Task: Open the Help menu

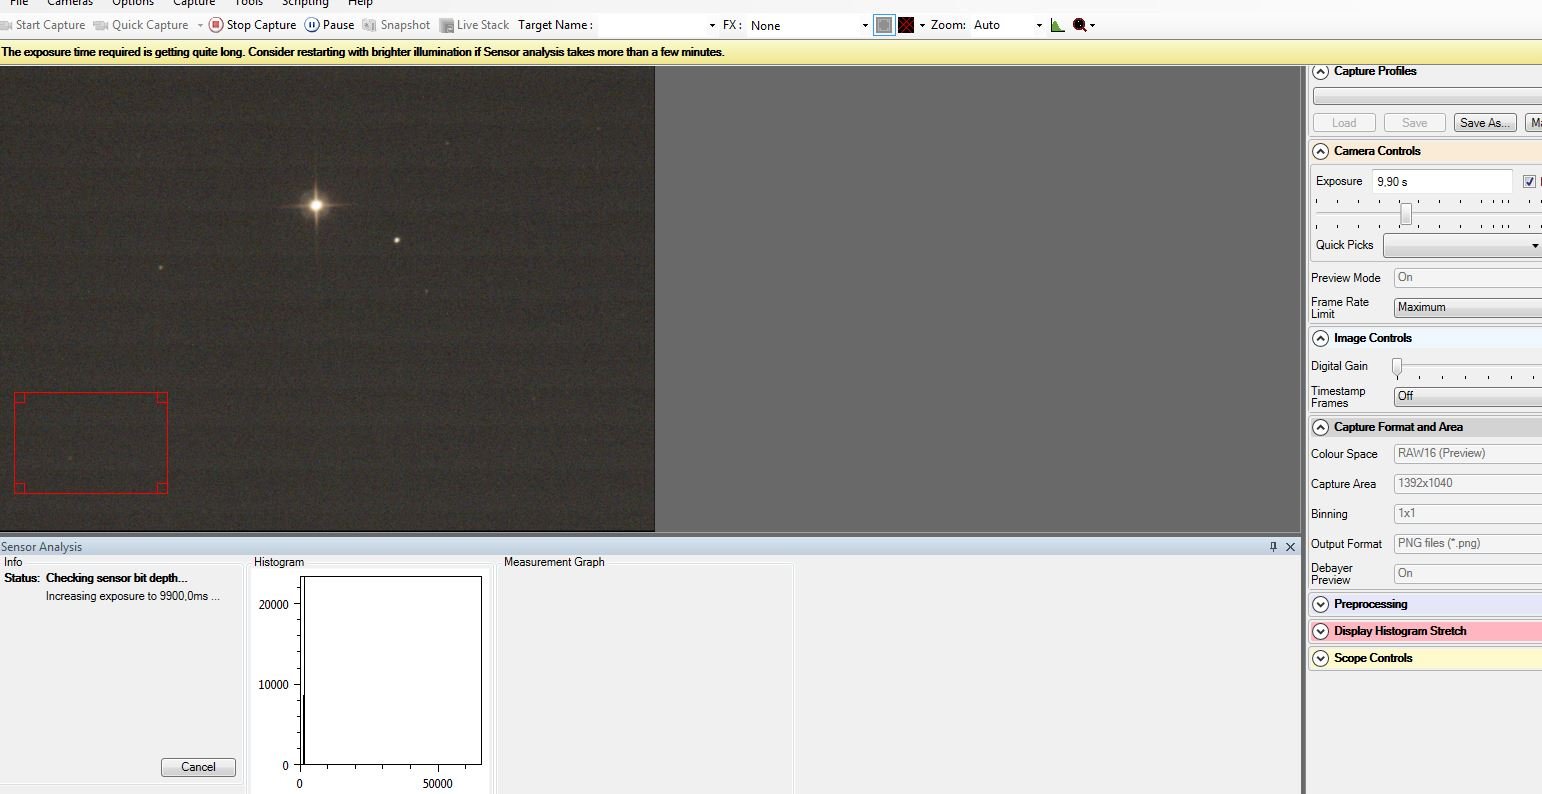Action: pyautogui.click(x=360, y=3)
